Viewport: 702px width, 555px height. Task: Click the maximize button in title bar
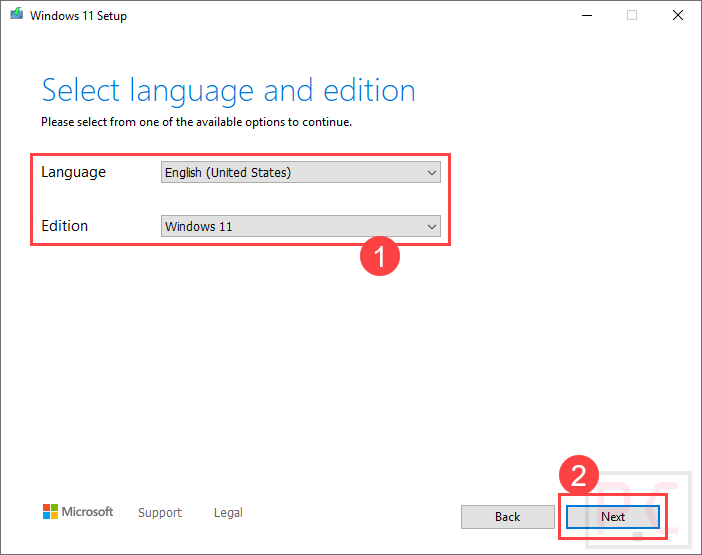[x=632, y=16]
